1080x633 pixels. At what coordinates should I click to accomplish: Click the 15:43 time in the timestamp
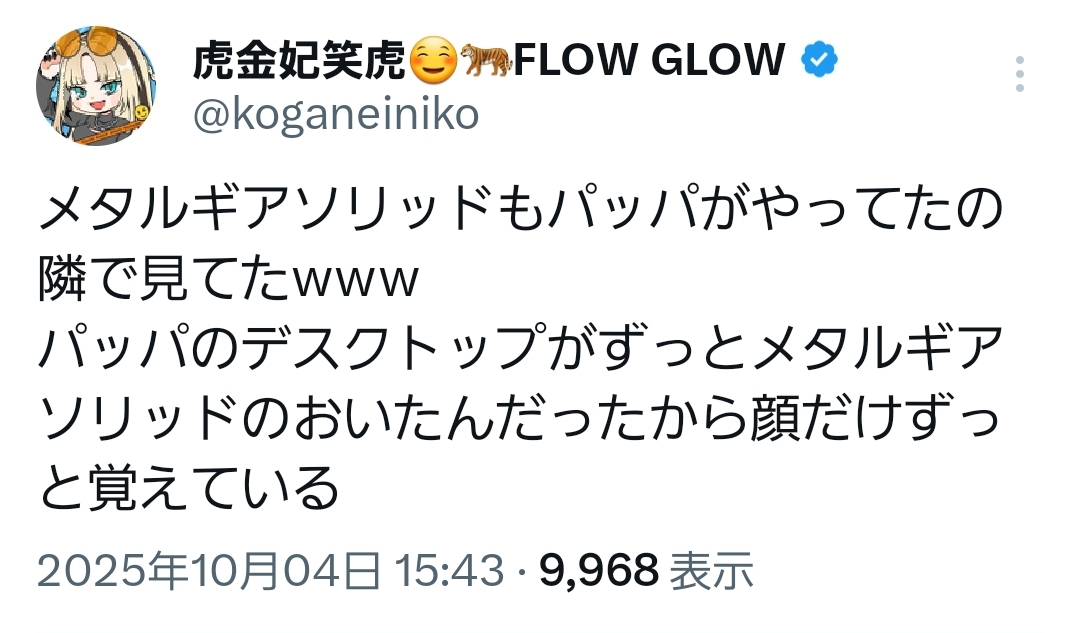tap(448, 571)
